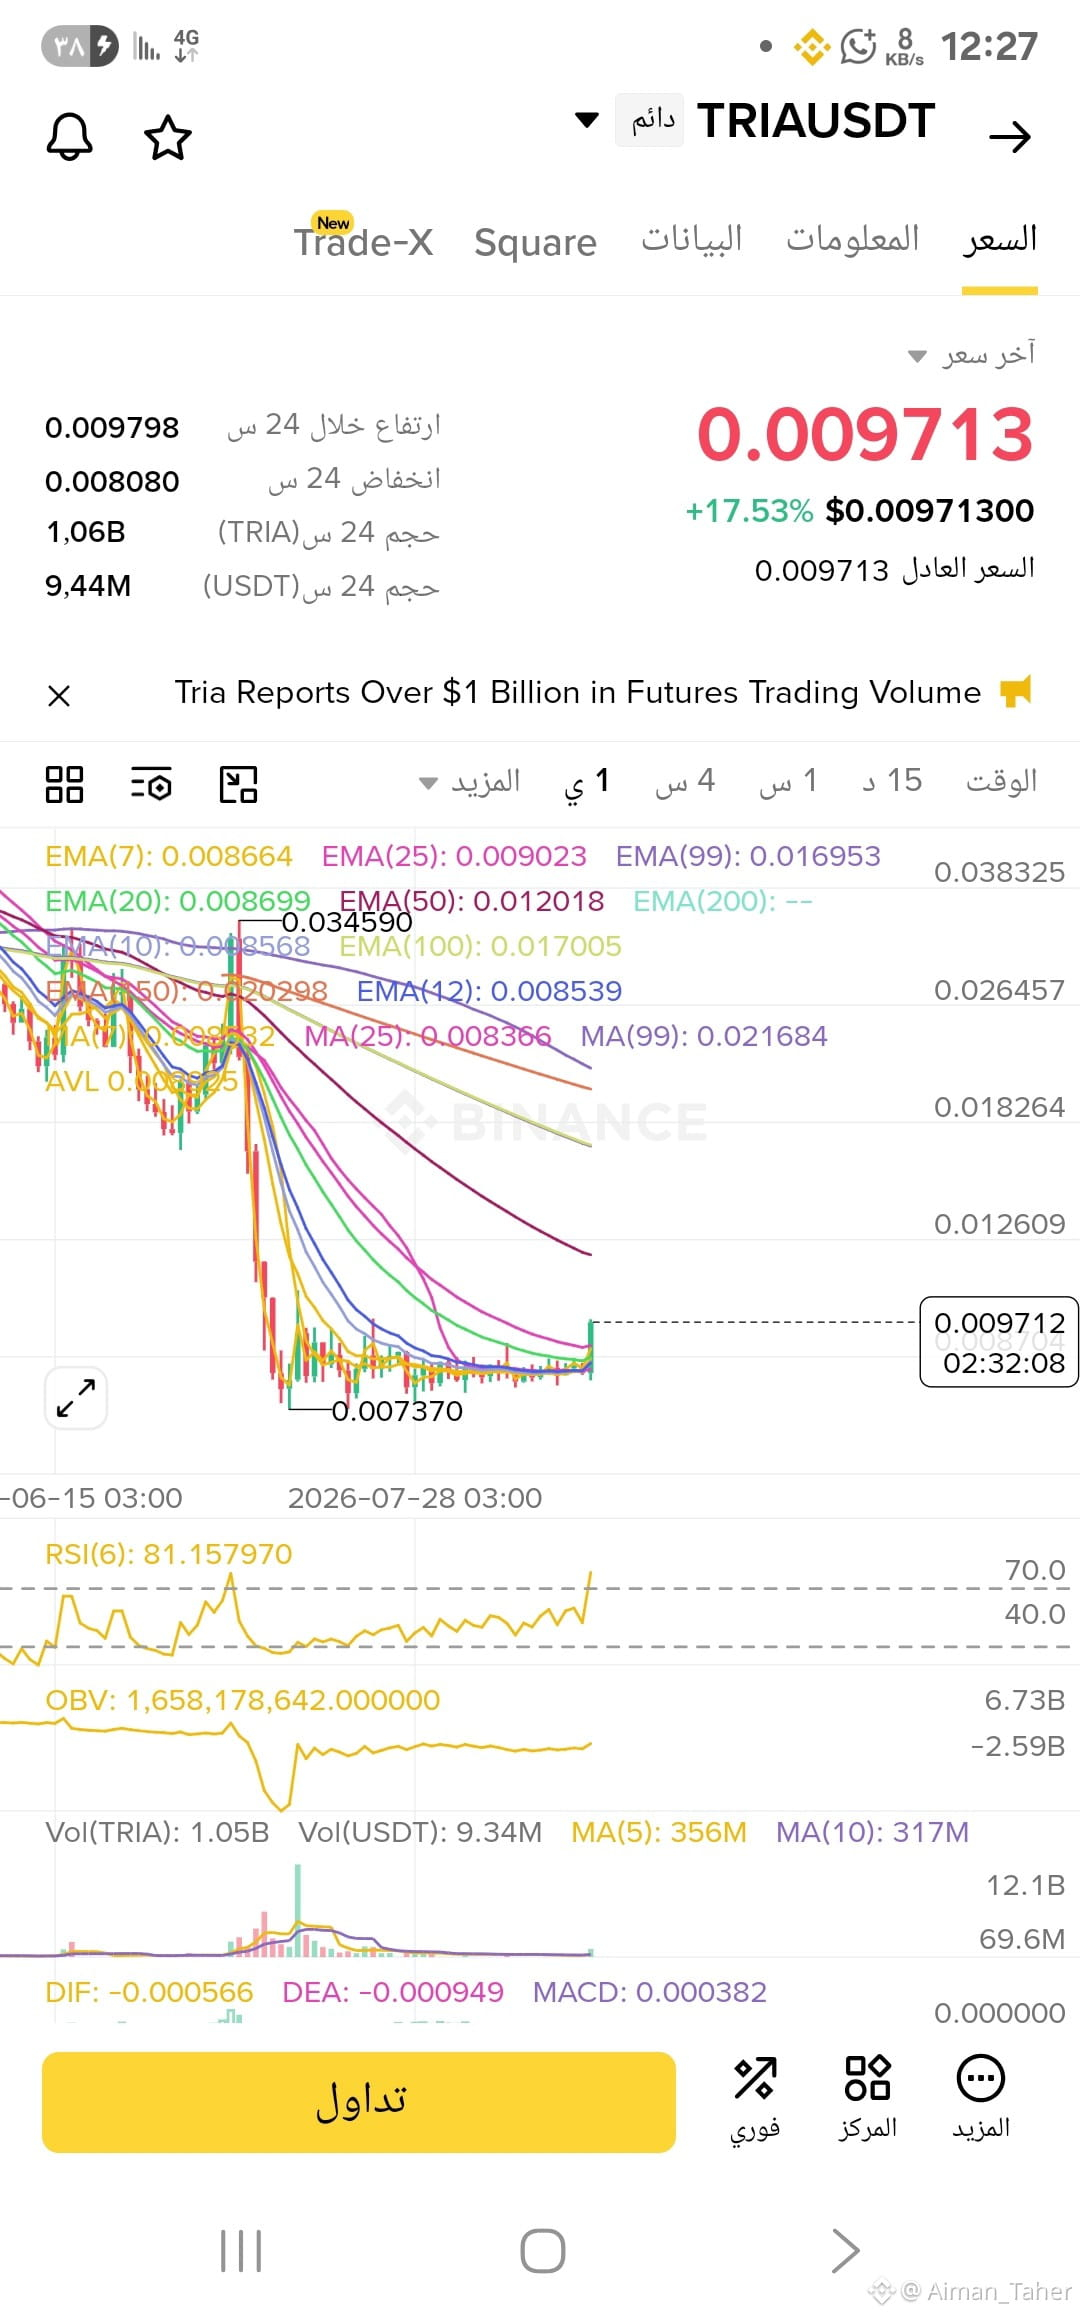Tap Binance notification icon in status bar

tap(812, 46)
